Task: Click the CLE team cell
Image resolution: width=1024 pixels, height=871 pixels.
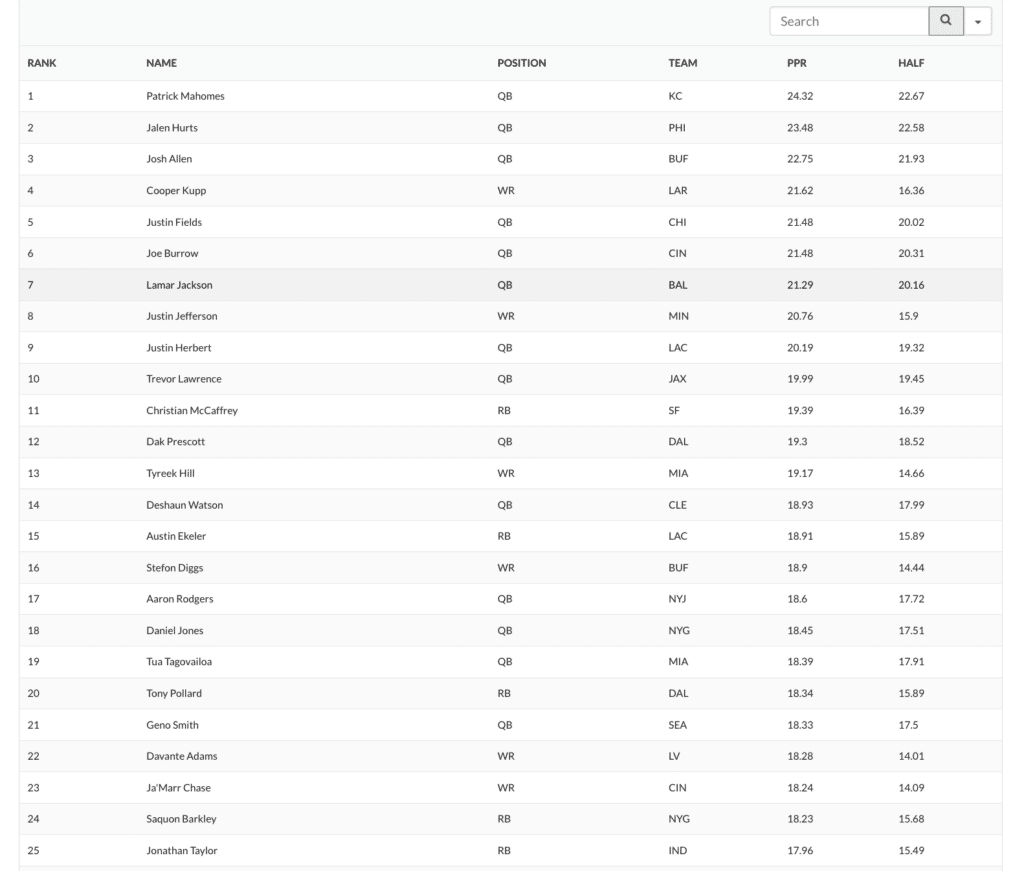Action: point(677,505)
